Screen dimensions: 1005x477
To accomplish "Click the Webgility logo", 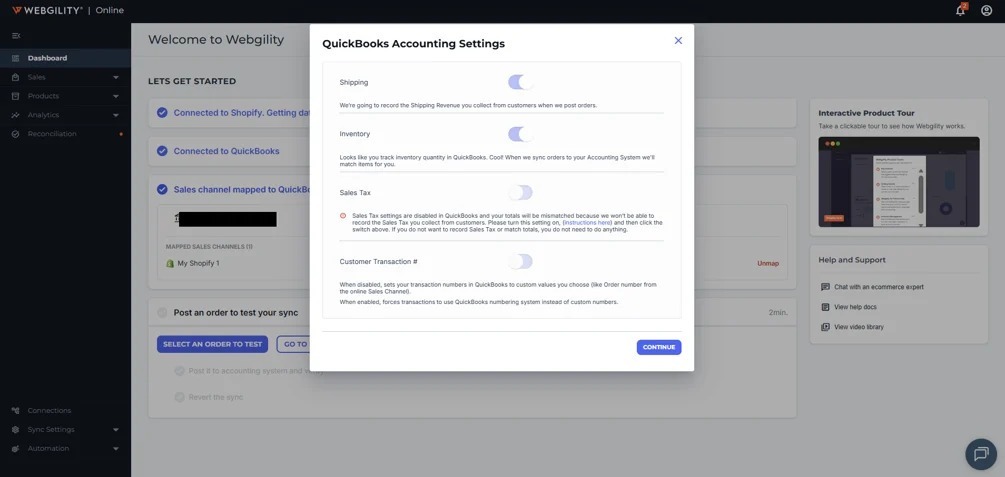I will pos(47,10).
